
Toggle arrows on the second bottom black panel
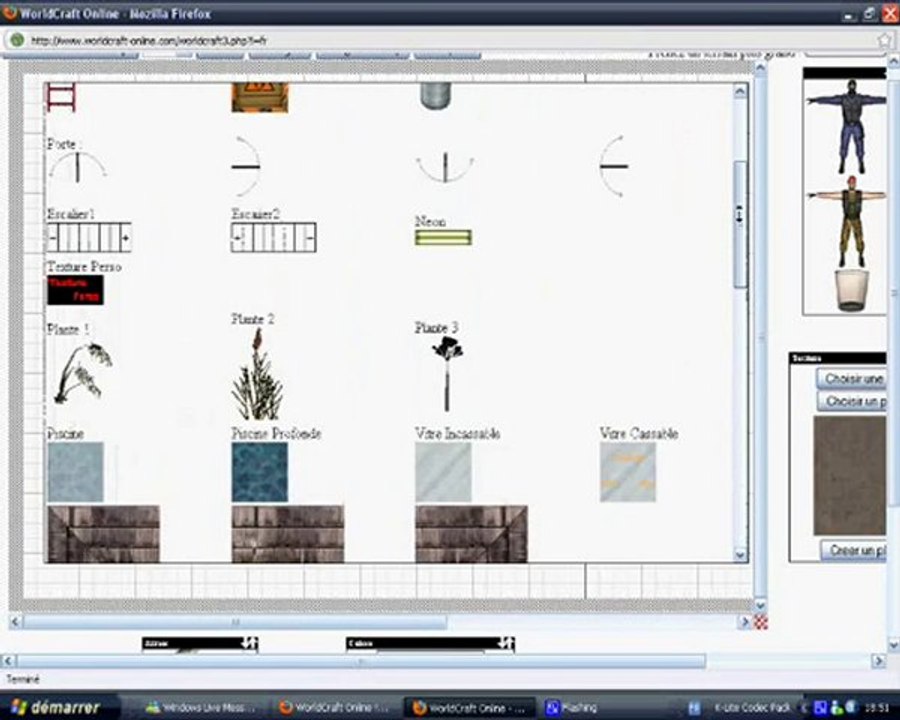point(505,642)
